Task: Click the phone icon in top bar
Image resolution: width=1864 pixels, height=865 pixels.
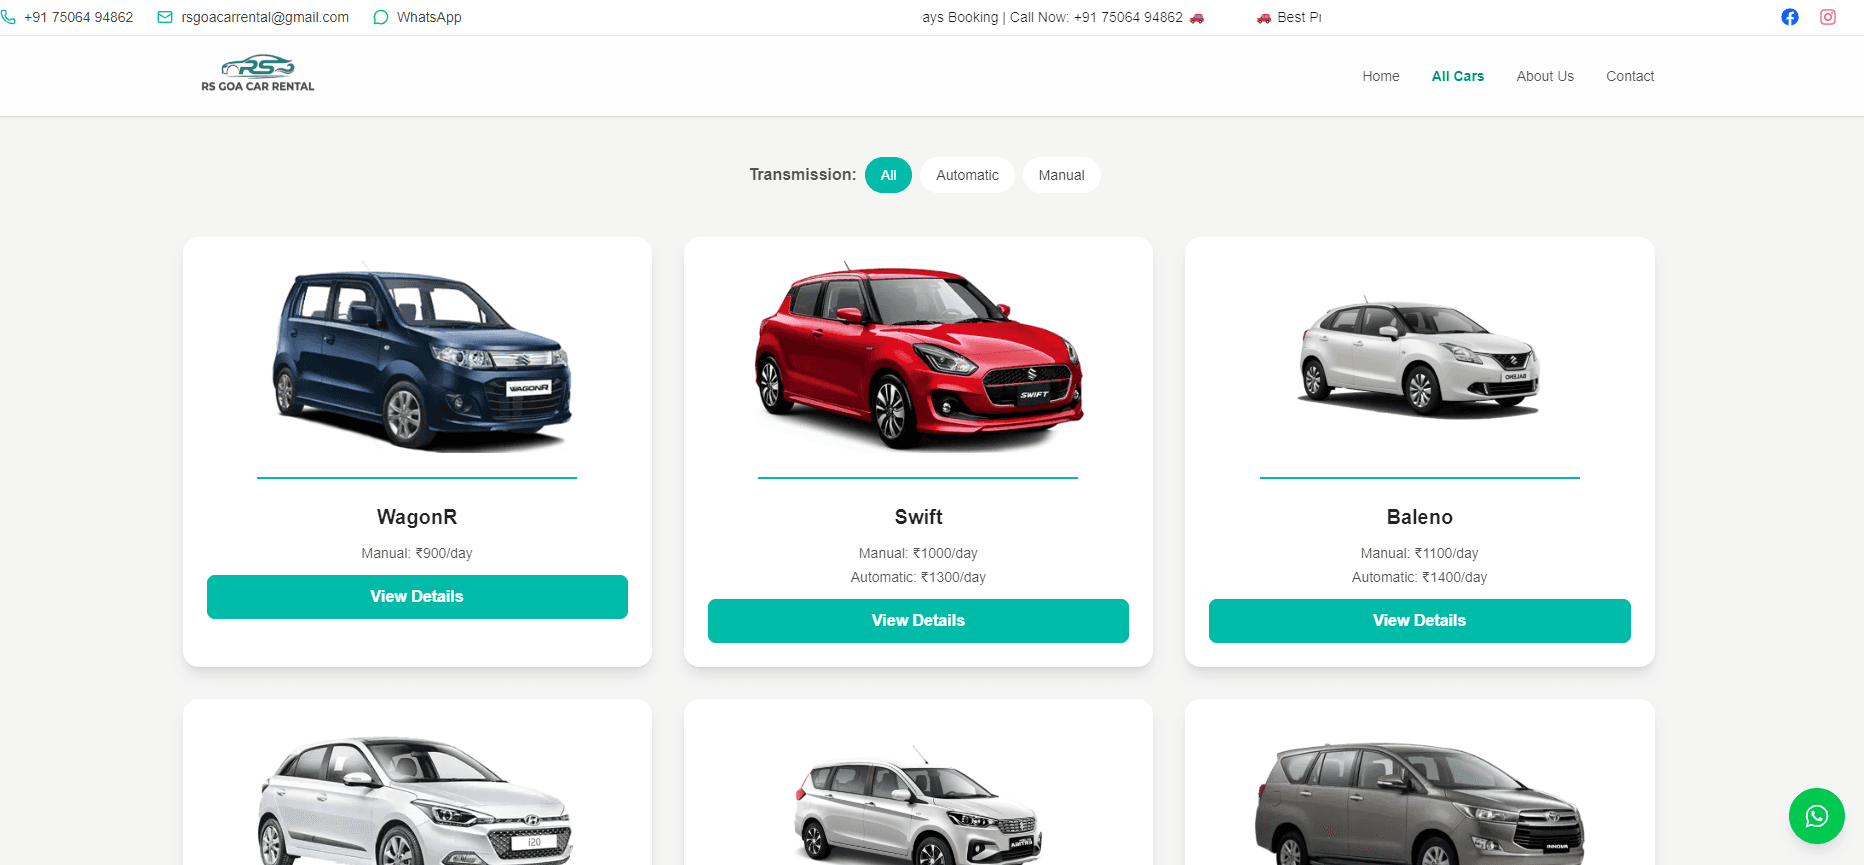Action: (x=8, y=17)
